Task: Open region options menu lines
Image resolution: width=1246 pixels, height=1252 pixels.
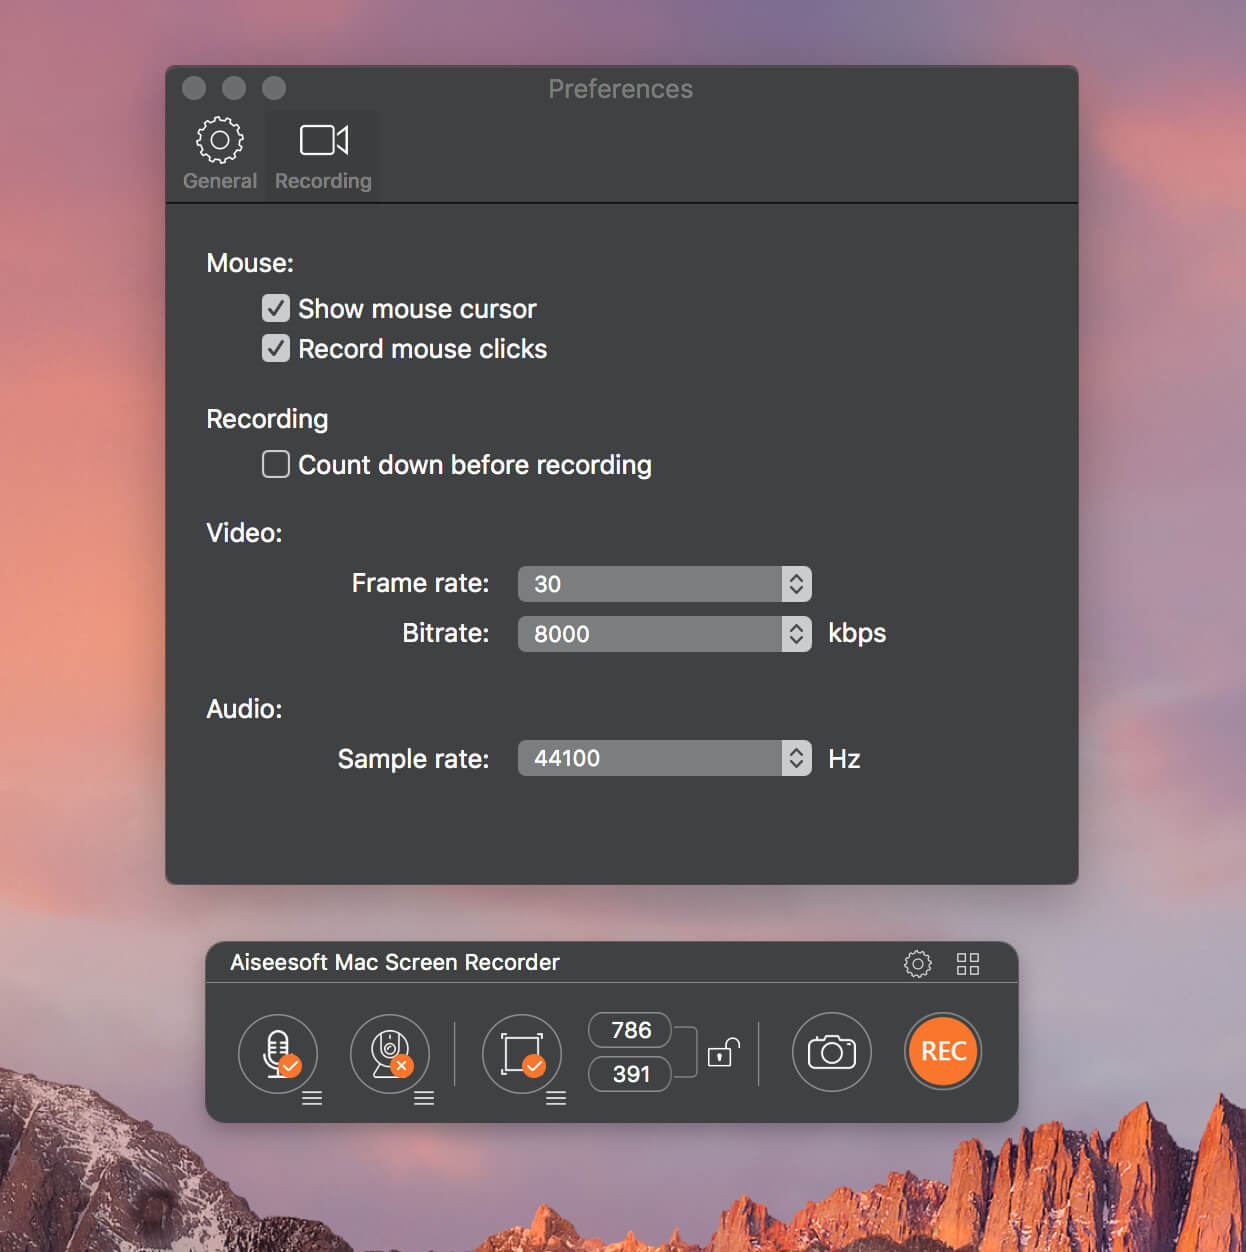Action: [x=556, y=1098]
